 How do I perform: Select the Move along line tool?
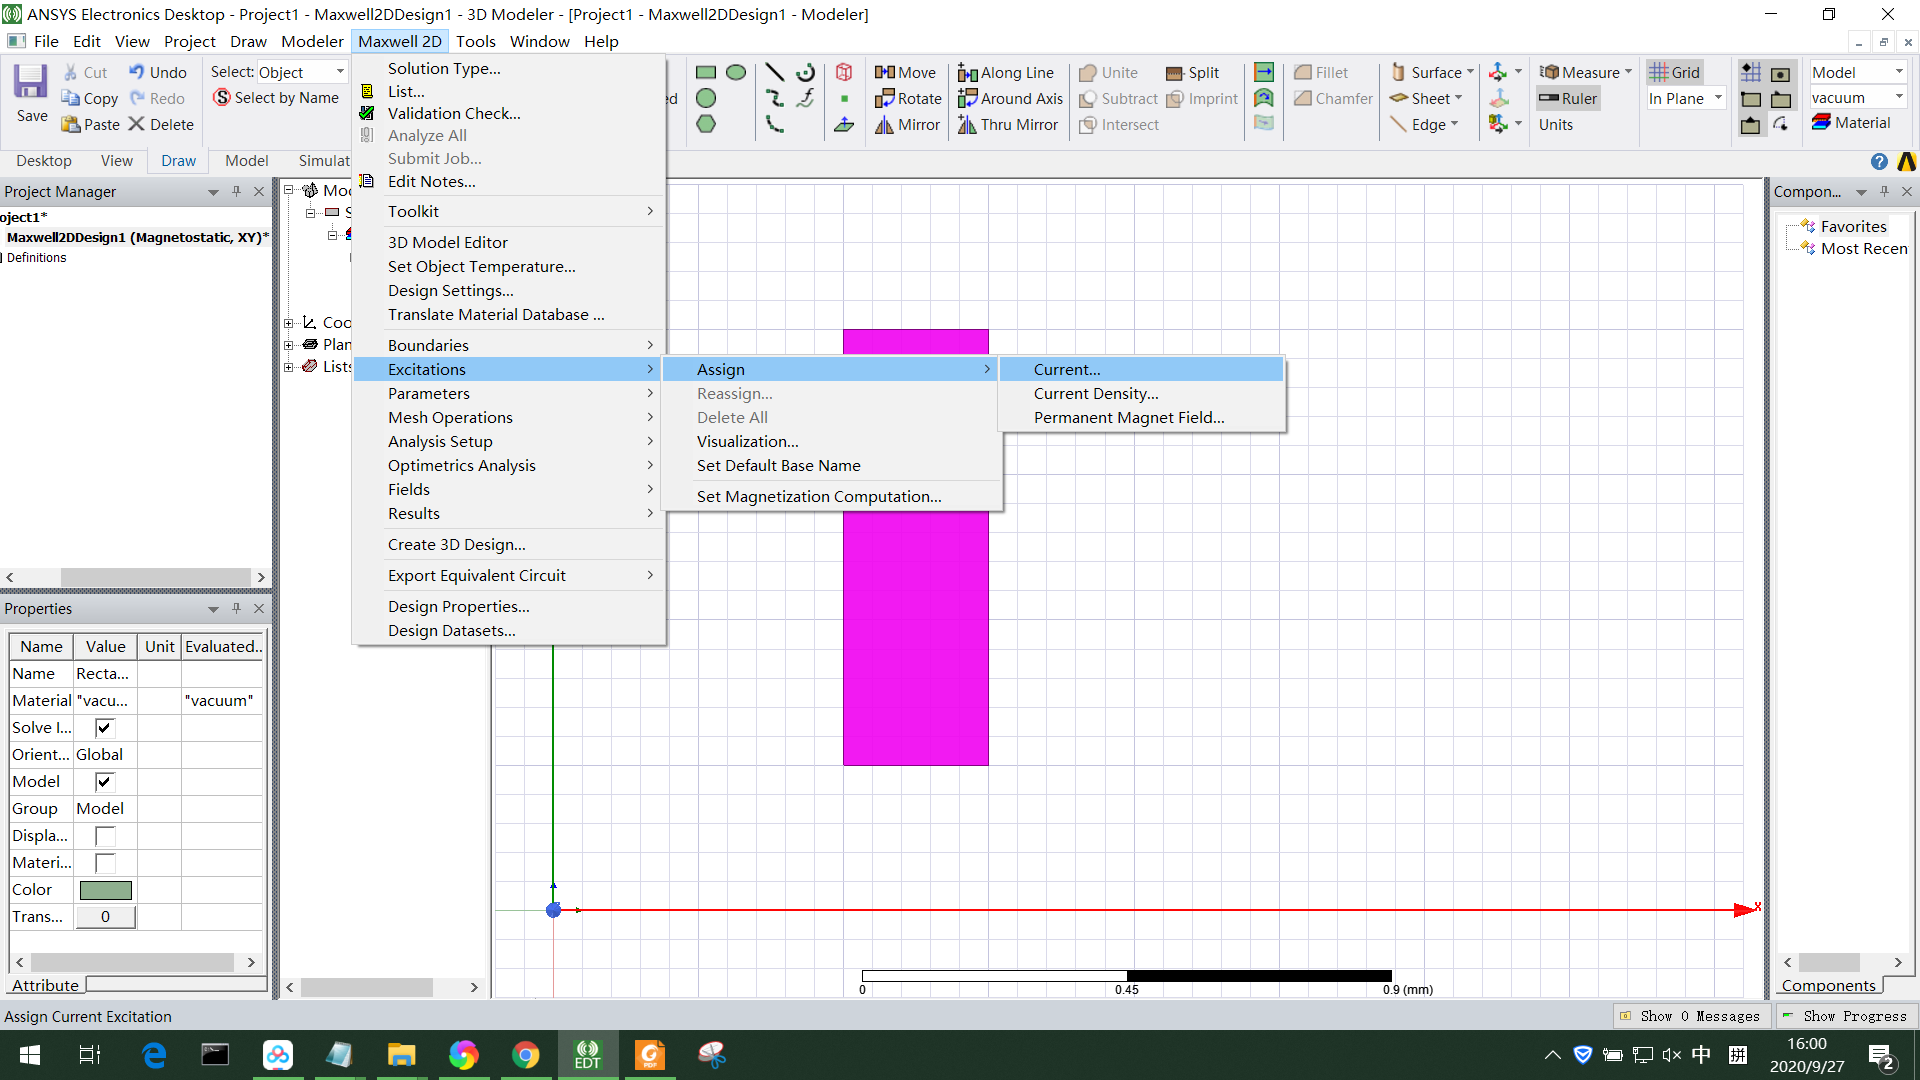pos(1006,72)
